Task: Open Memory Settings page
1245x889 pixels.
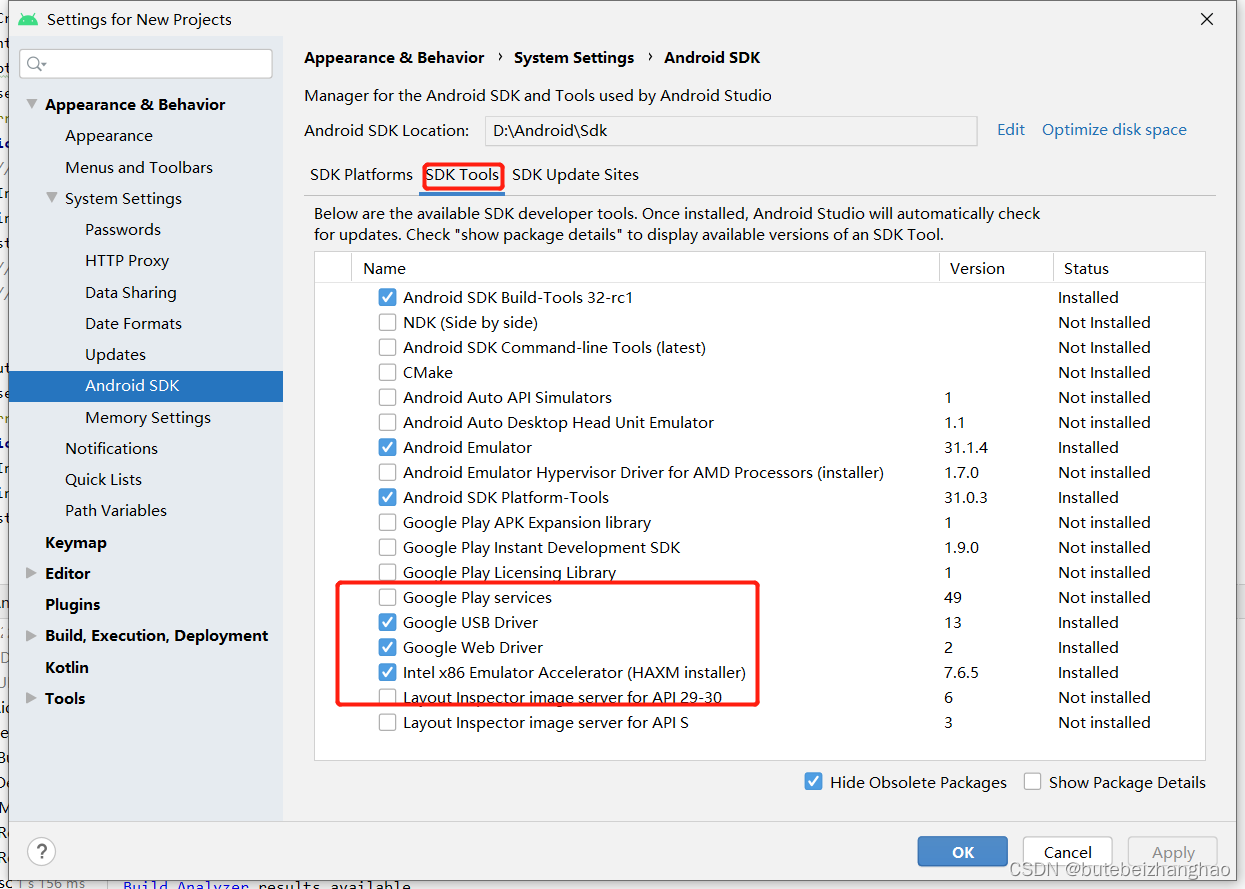Action: point(148,417)
